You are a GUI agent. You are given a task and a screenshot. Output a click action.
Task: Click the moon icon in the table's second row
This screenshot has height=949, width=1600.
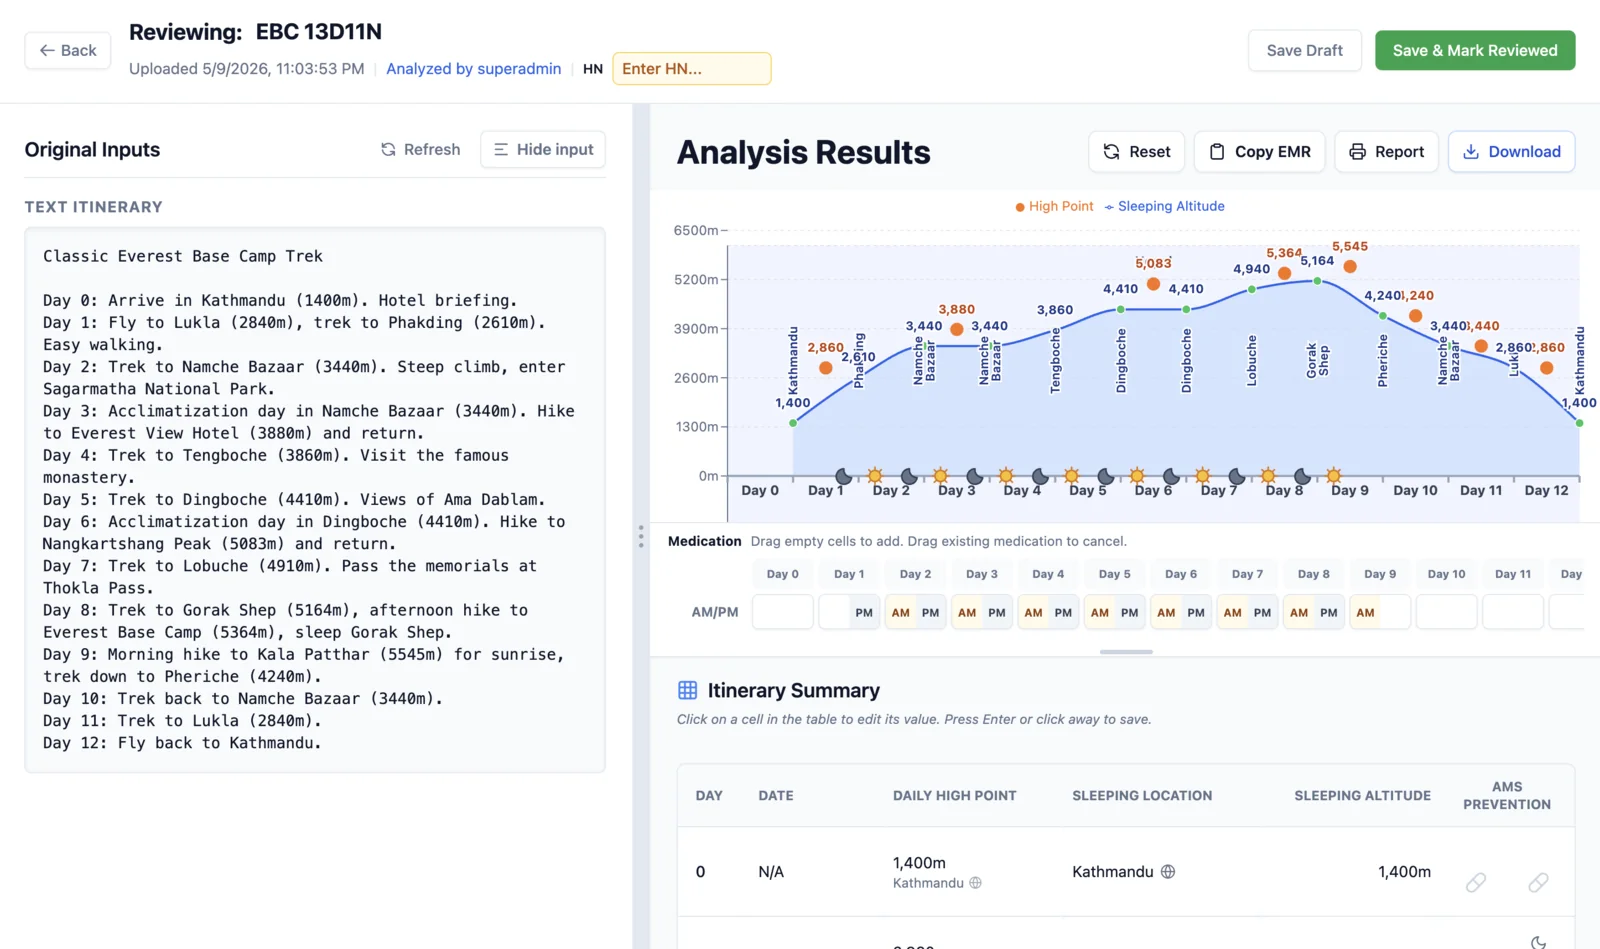pyautogui.click(x=1538, y=942)
